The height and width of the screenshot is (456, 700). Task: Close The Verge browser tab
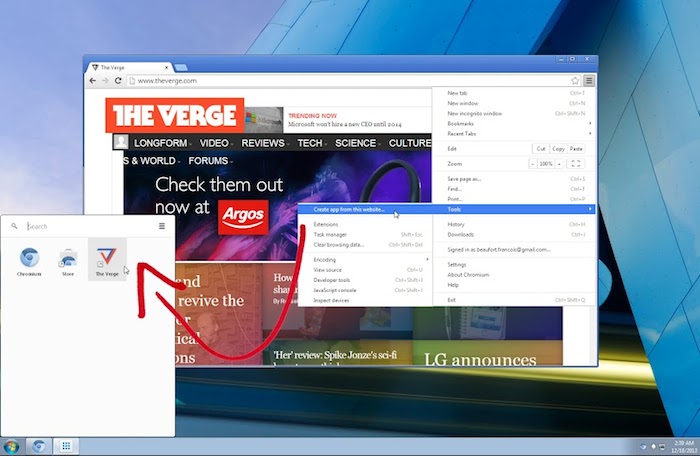point(167,67)
